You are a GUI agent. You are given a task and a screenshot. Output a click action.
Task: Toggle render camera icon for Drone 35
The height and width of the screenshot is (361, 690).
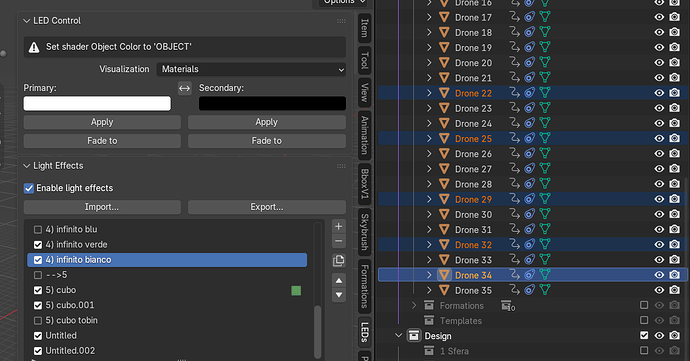(674, 290)
